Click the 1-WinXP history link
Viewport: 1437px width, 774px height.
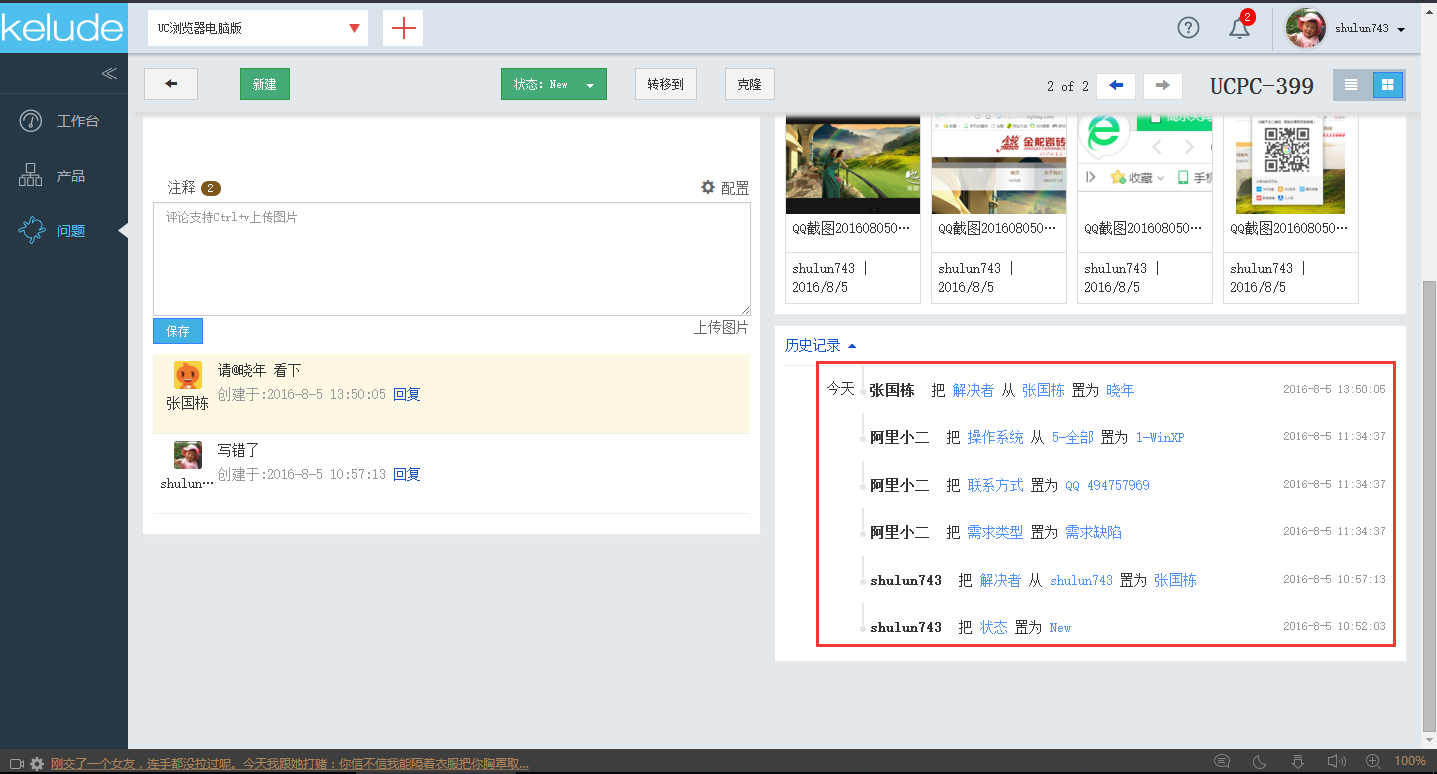[x=1160, y=438]
